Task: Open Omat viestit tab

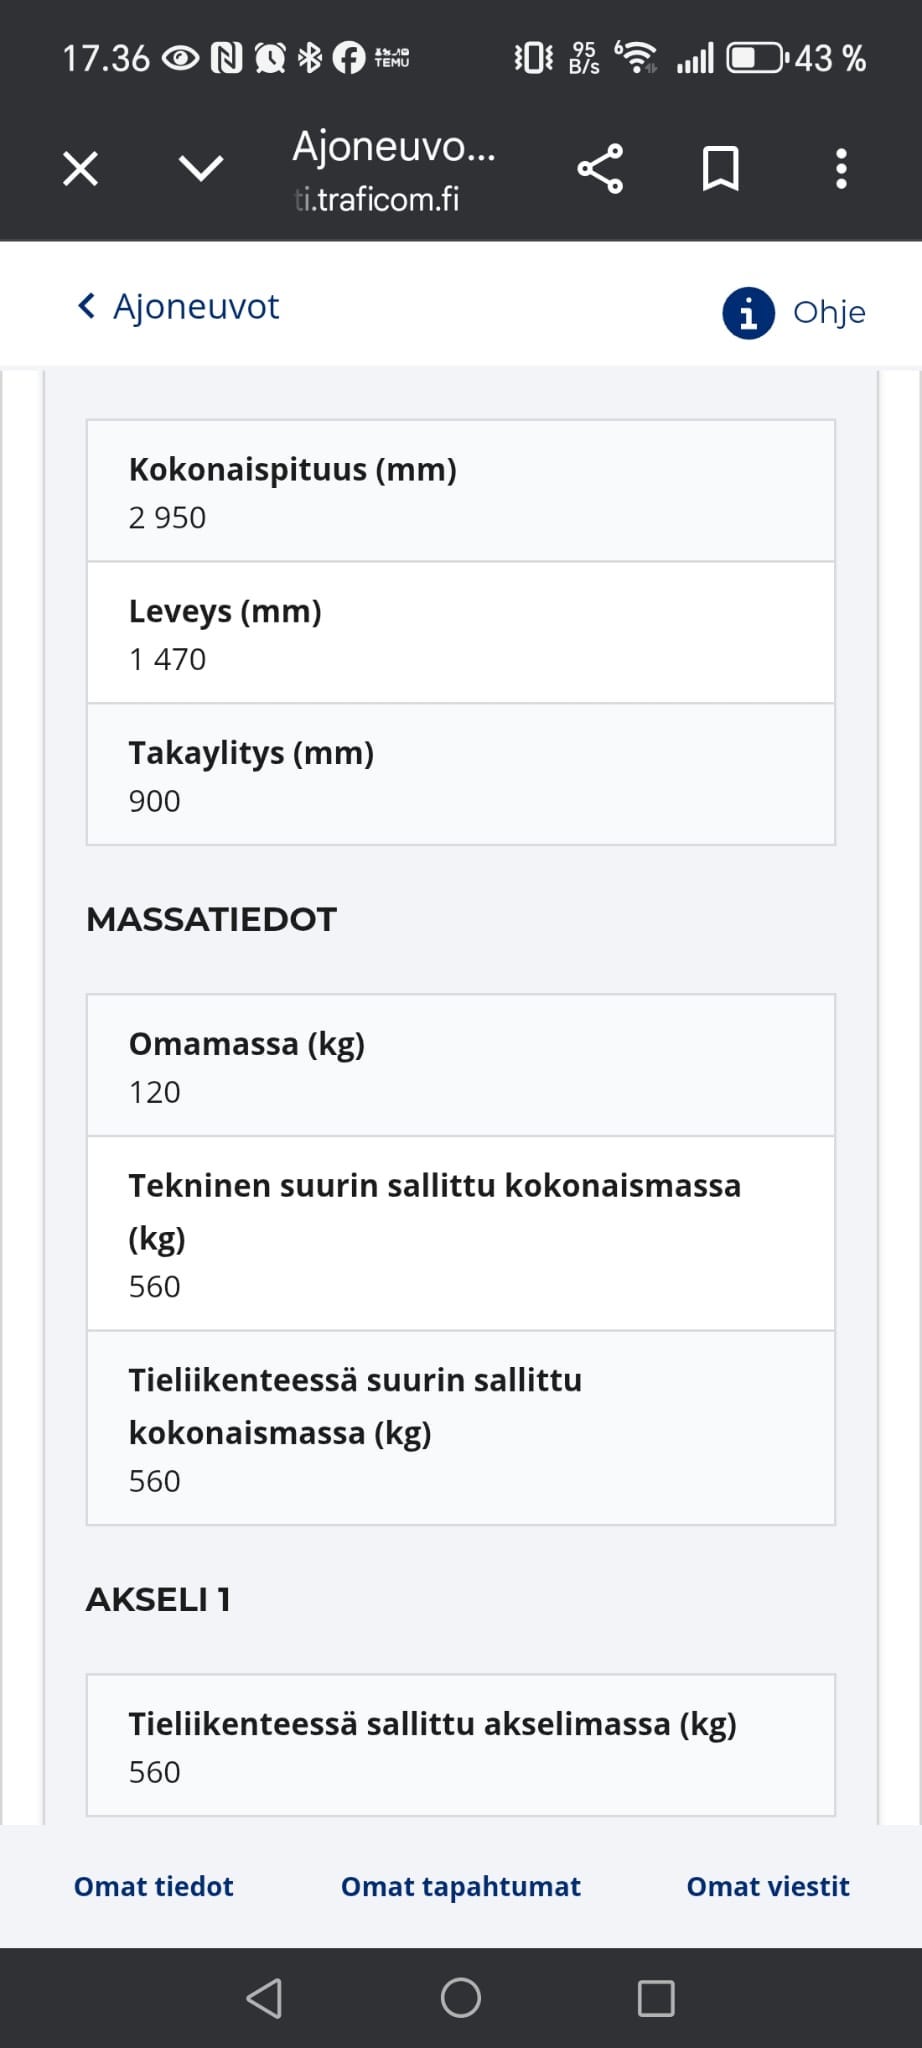Action: (768, 1886)
